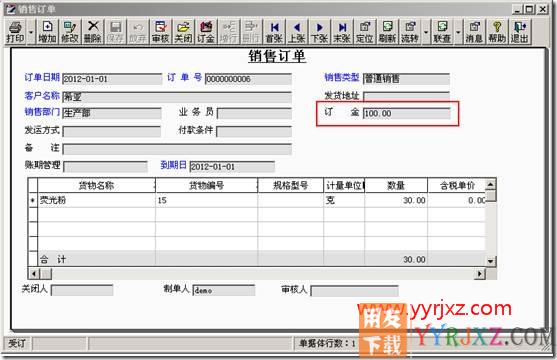Select the 荧光粉 cell in the table
The width and height of the screenshot is (557, 360).
96,200
